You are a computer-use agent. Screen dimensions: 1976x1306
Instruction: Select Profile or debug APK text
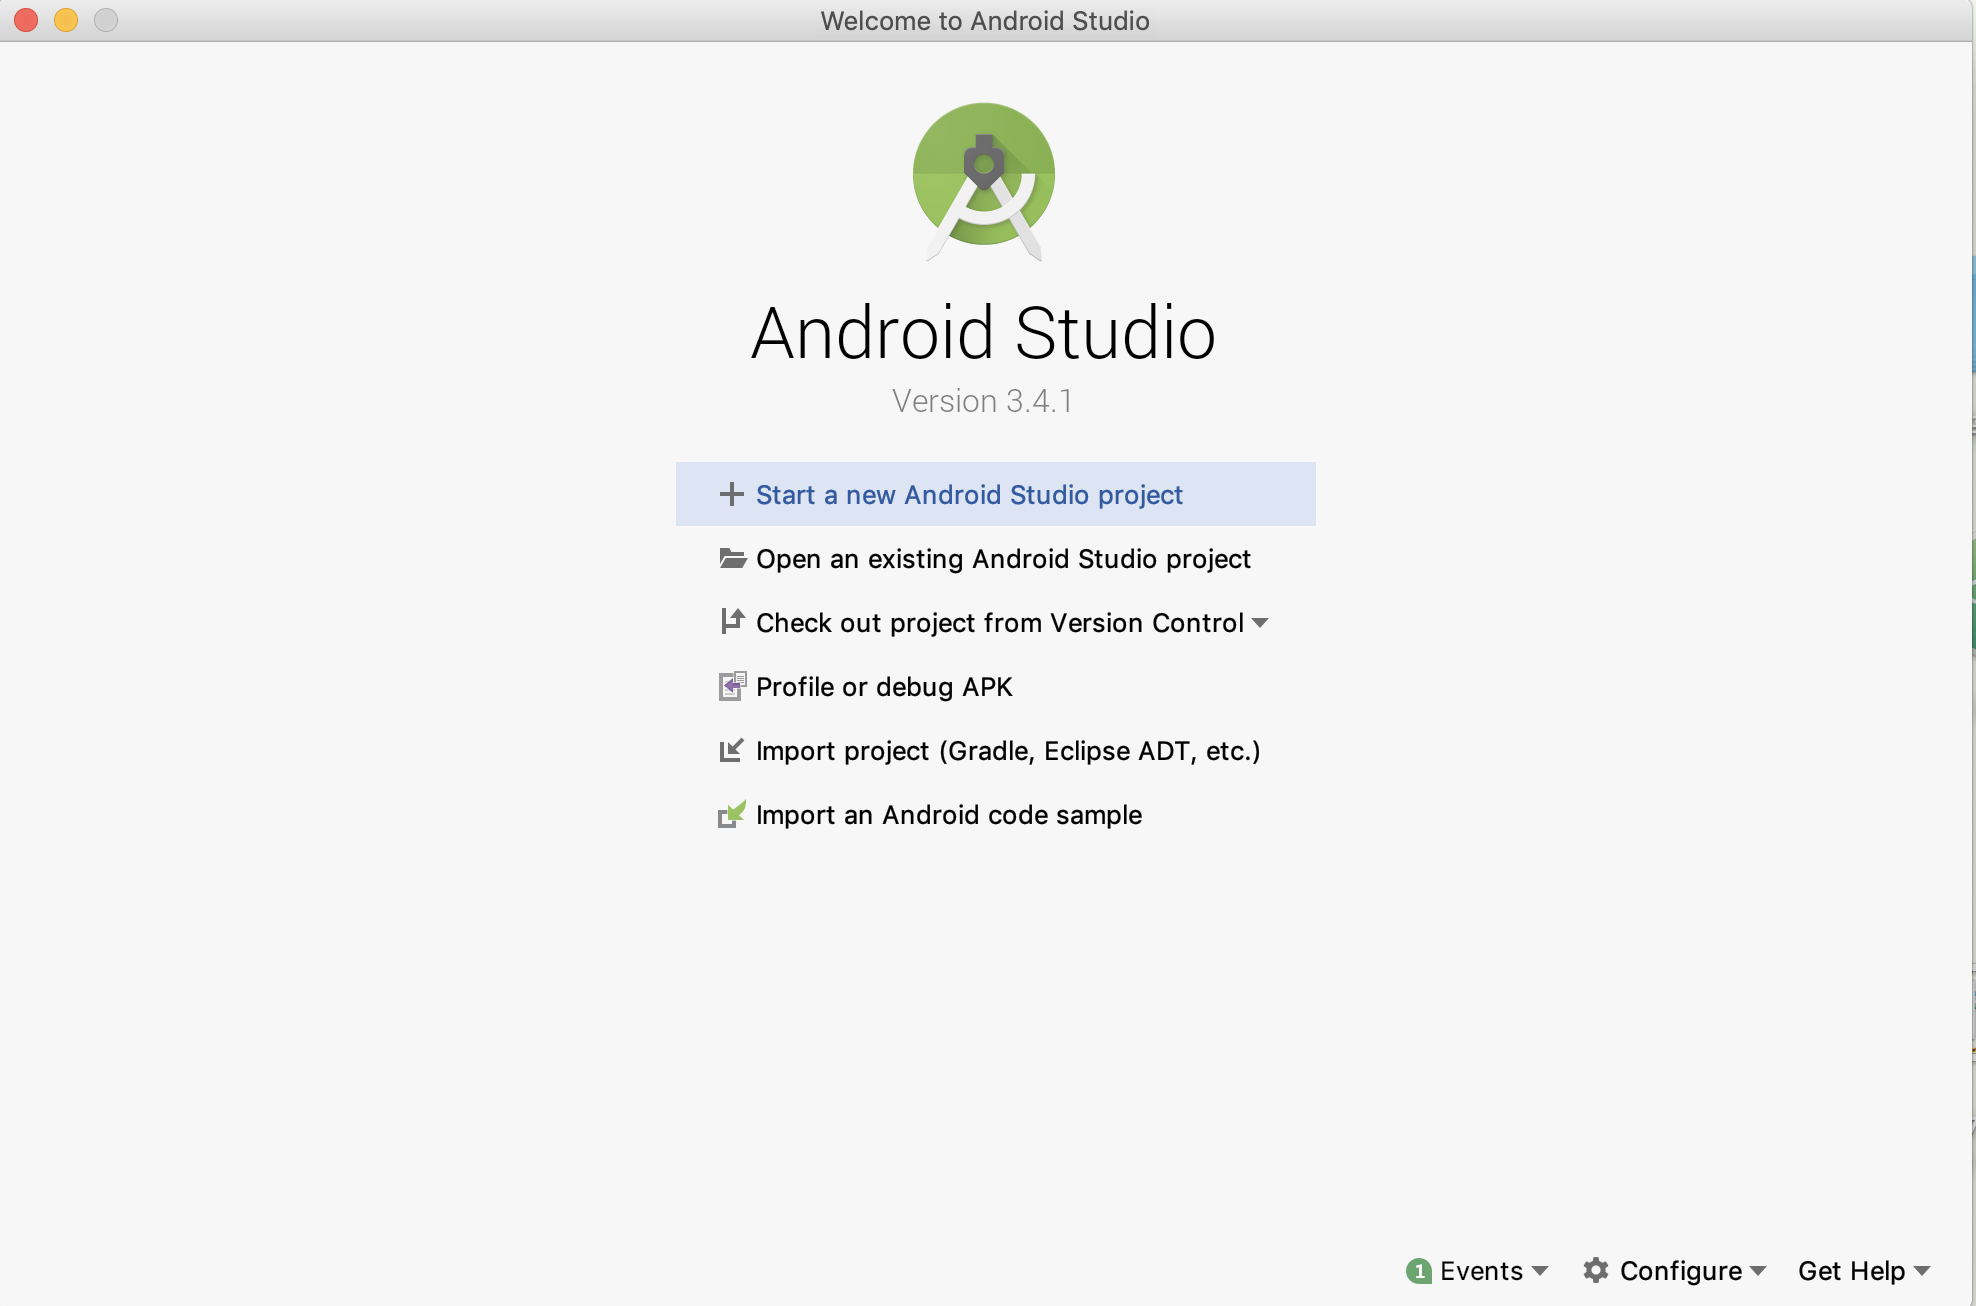884,687
